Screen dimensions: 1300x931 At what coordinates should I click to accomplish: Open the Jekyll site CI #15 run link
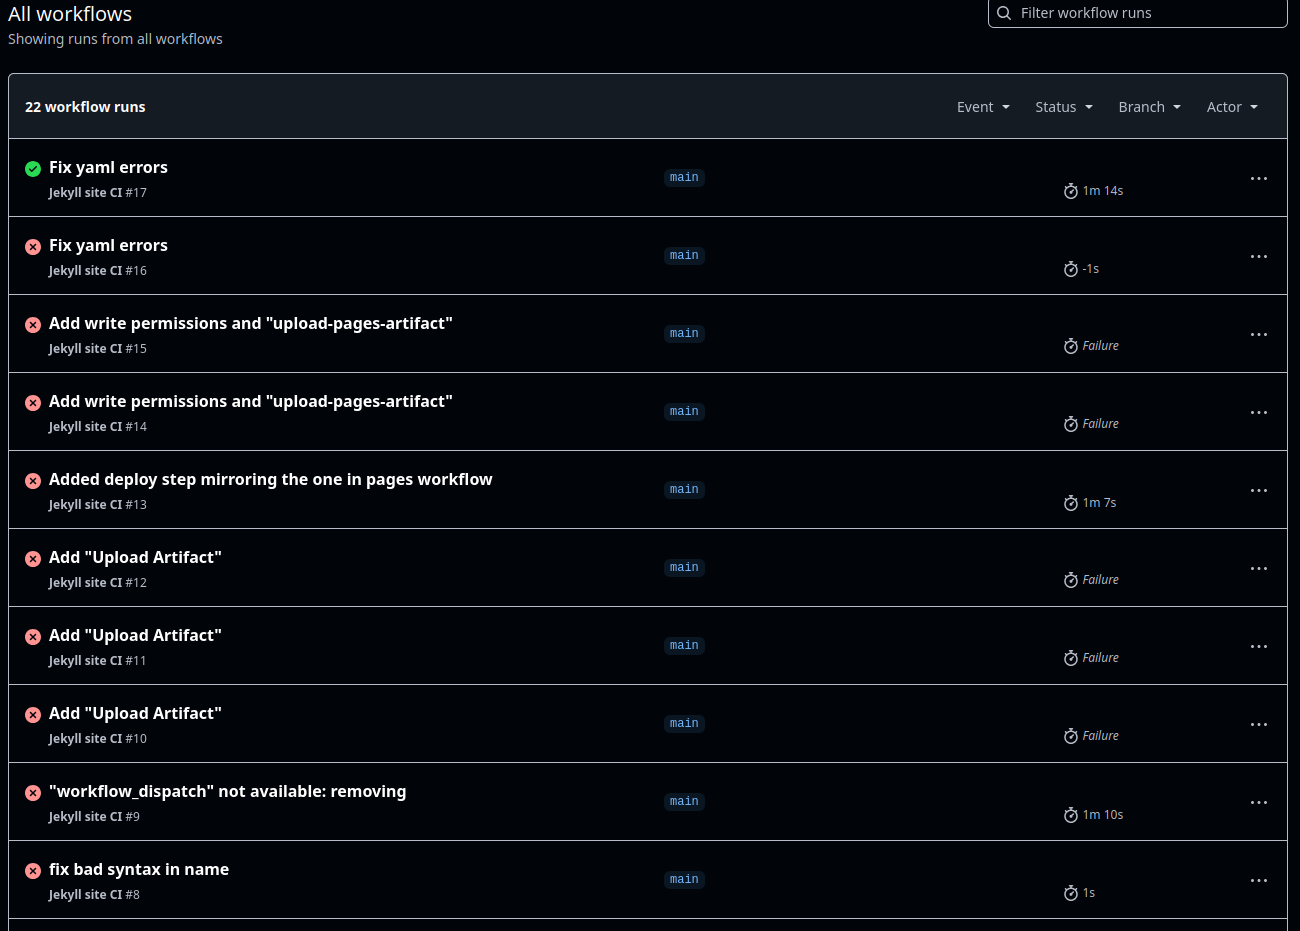97,348
